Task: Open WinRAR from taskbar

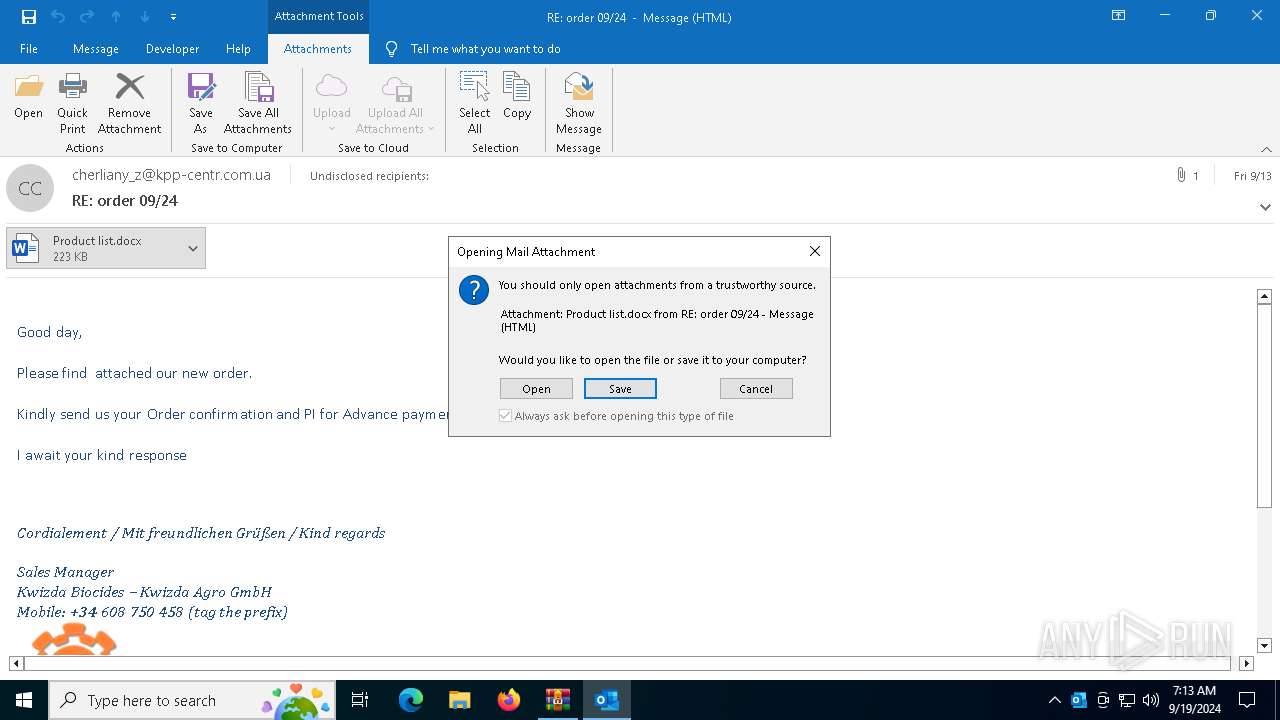Action: (558, 700)
